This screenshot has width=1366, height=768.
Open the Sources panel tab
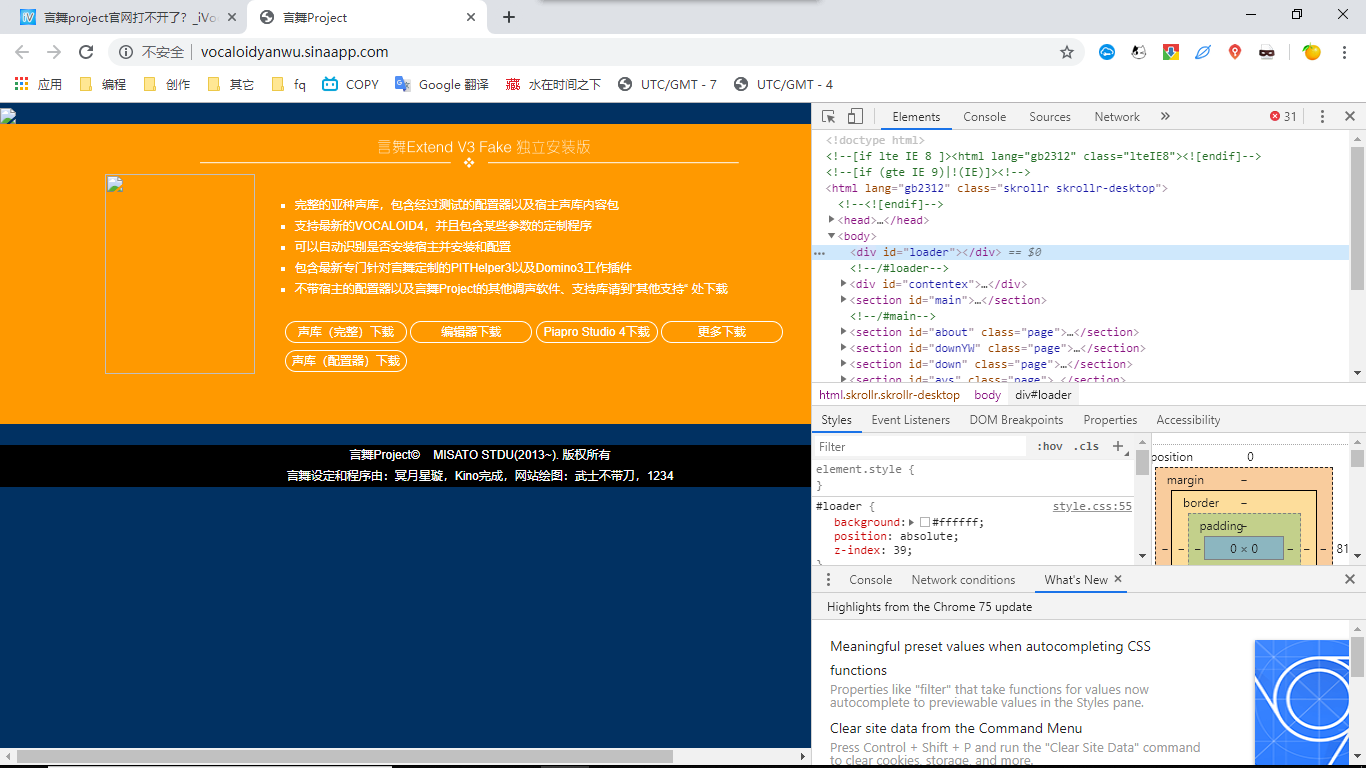1050,117
